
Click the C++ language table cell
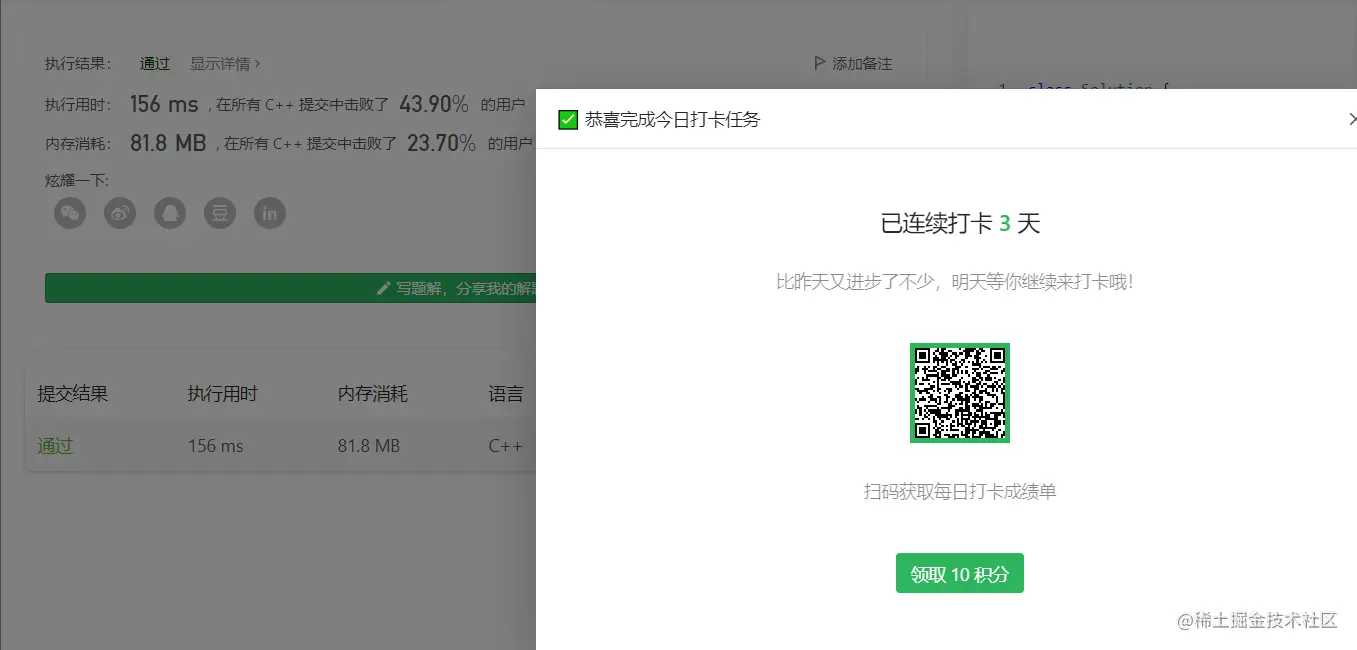click(505, 446)
